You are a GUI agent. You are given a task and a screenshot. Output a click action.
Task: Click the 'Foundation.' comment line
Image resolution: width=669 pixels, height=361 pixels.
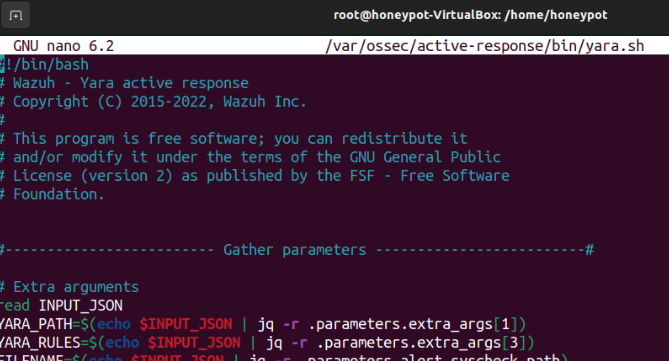tap(52, 194)
